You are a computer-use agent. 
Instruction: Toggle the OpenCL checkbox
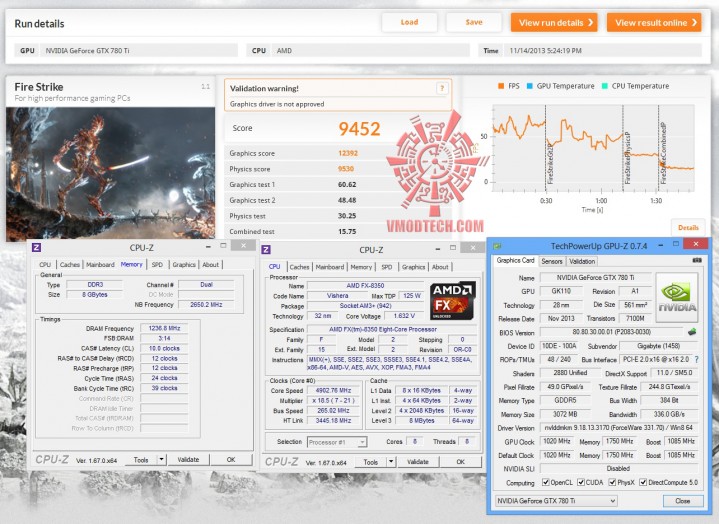(x=546, y=482)
